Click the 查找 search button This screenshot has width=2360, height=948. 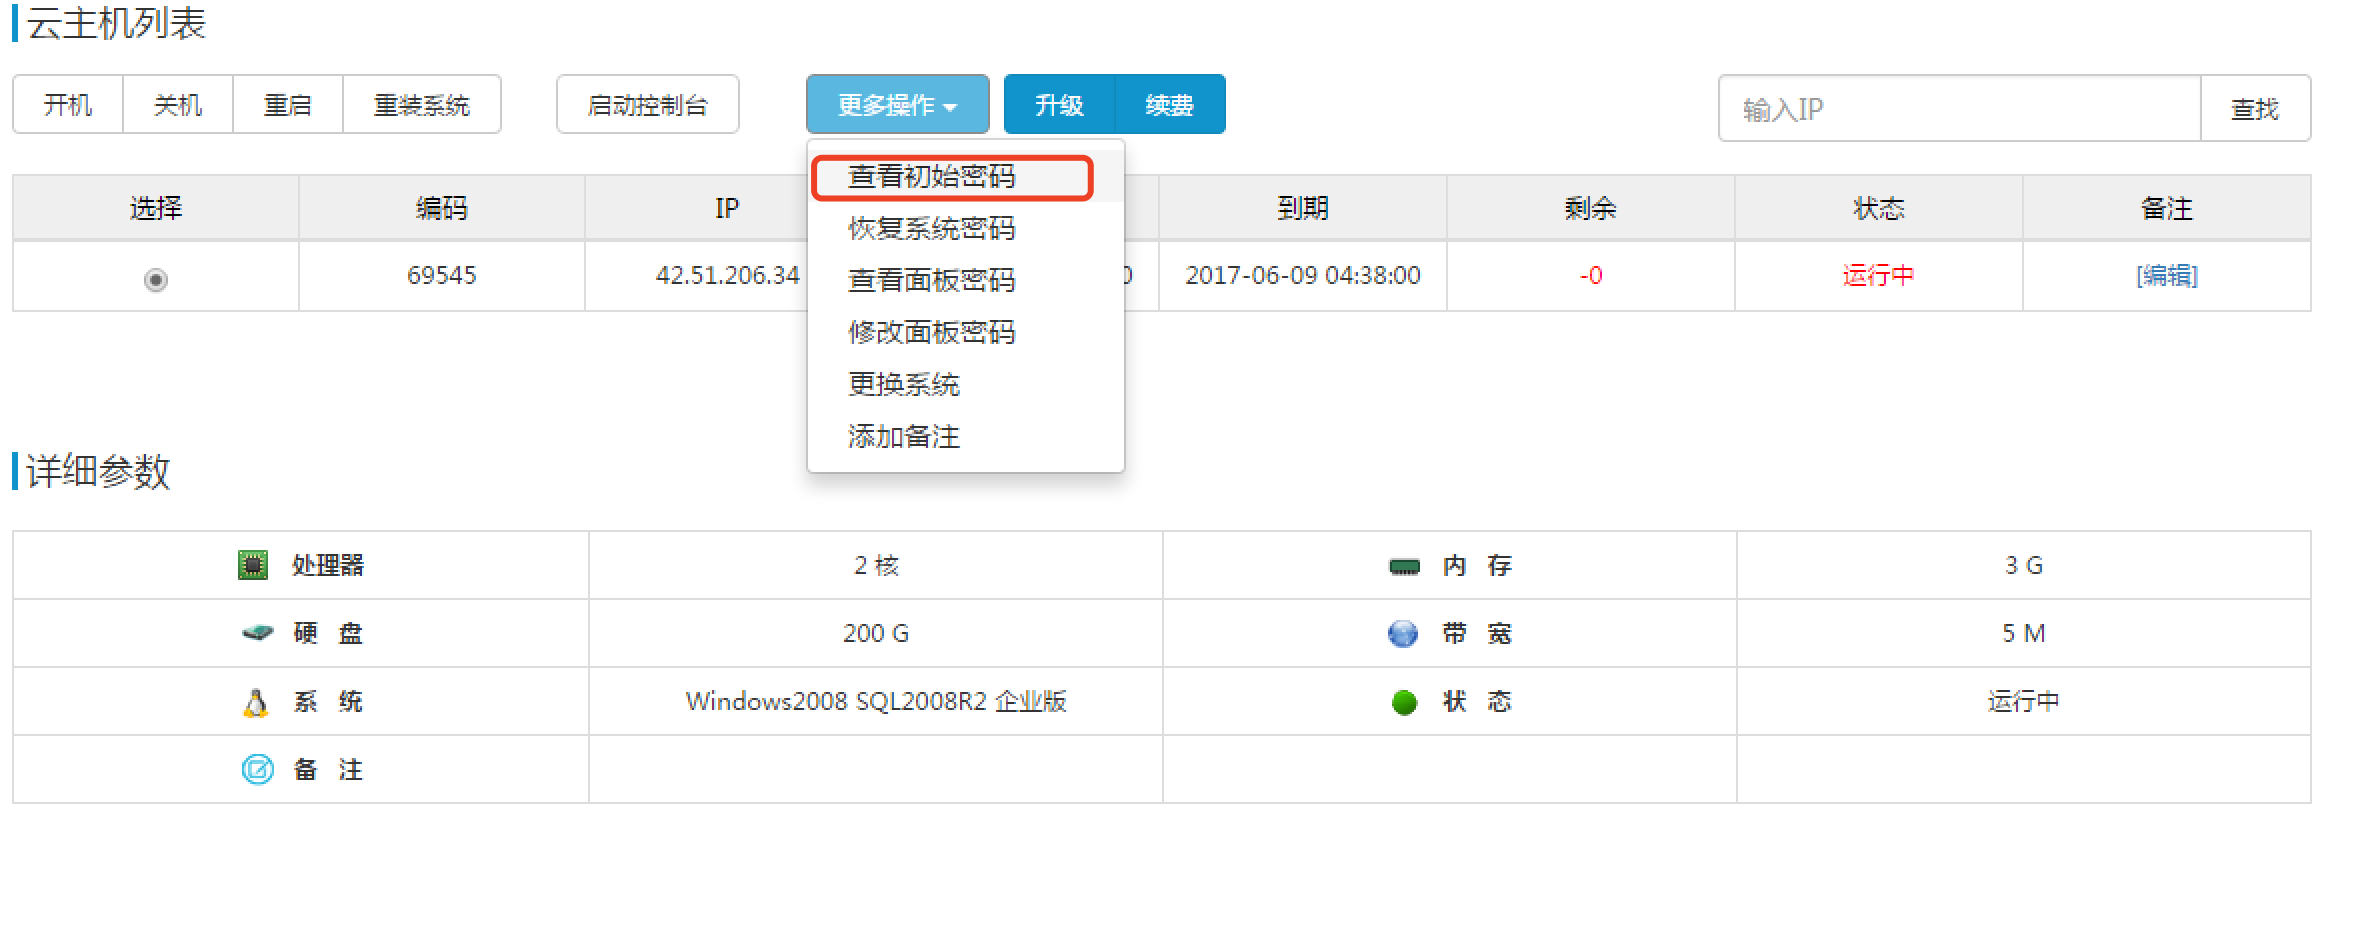(x=2256, y=108)
